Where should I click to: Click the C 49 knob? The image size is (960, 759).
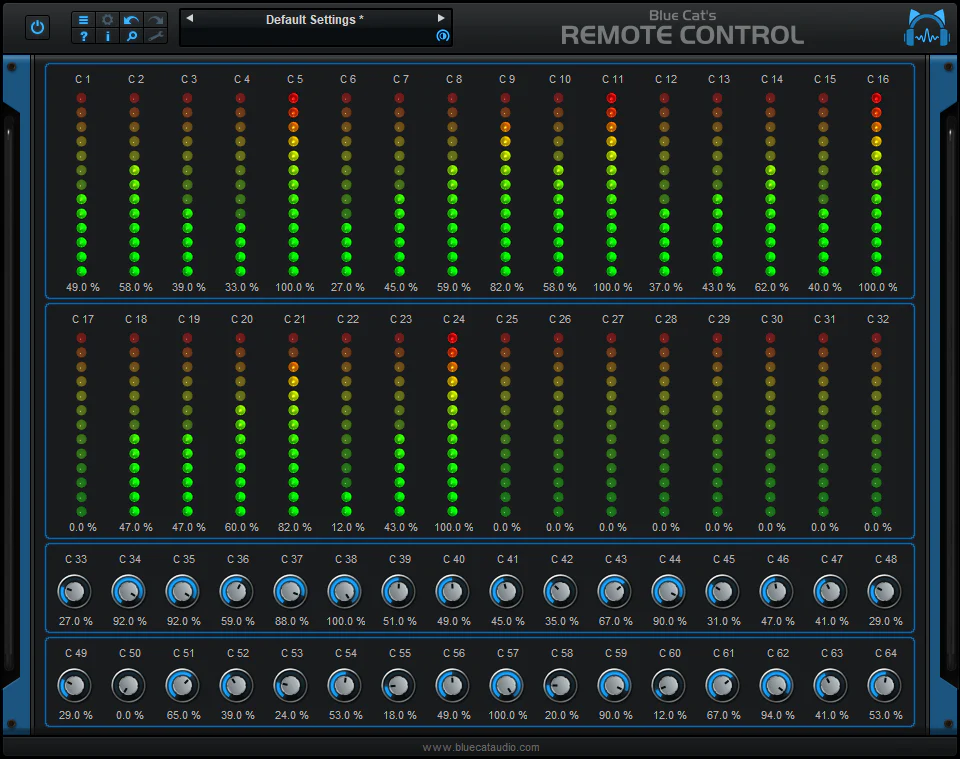[75, 686]
